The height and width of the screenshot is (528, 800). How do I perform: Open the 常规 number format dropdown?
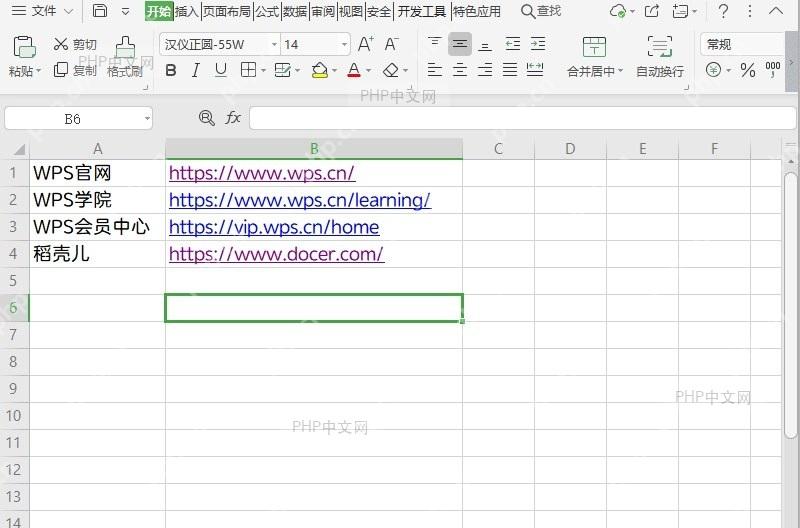point(742,44)
